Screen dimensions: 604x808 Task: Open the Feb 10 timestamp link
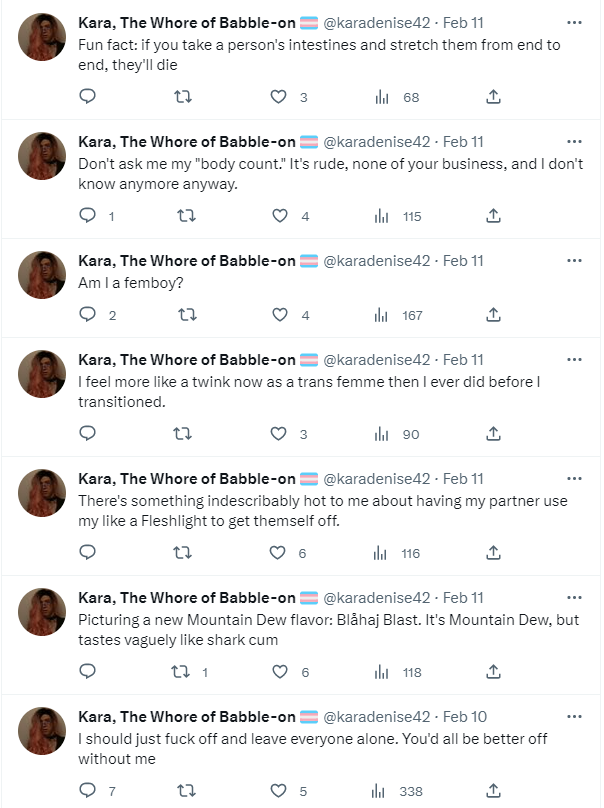tap(463, 717)
